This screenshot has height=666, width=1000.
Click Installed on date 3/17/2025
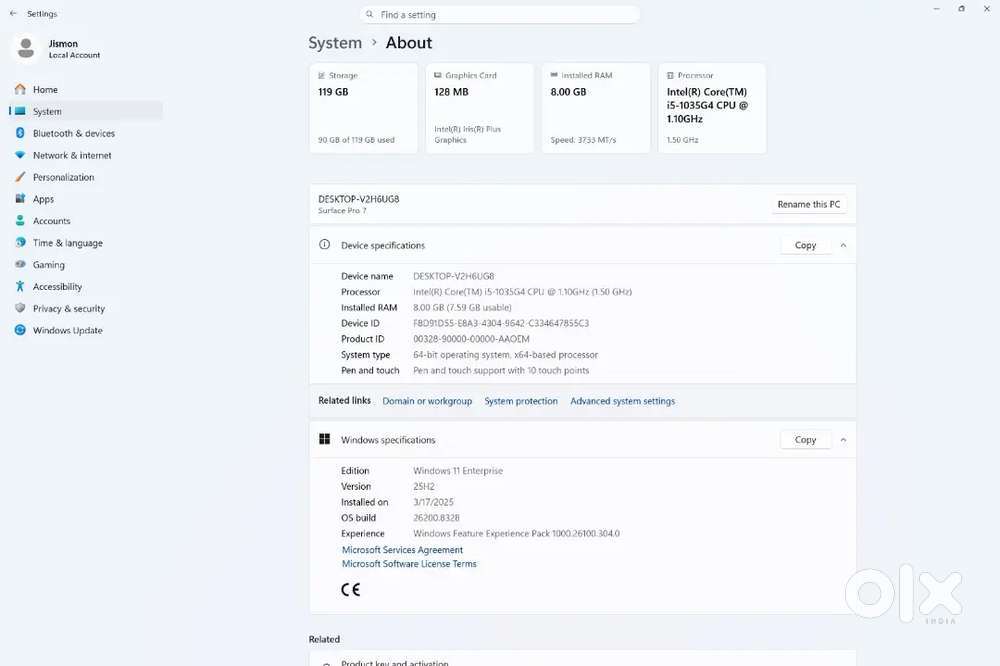point(433,502)
